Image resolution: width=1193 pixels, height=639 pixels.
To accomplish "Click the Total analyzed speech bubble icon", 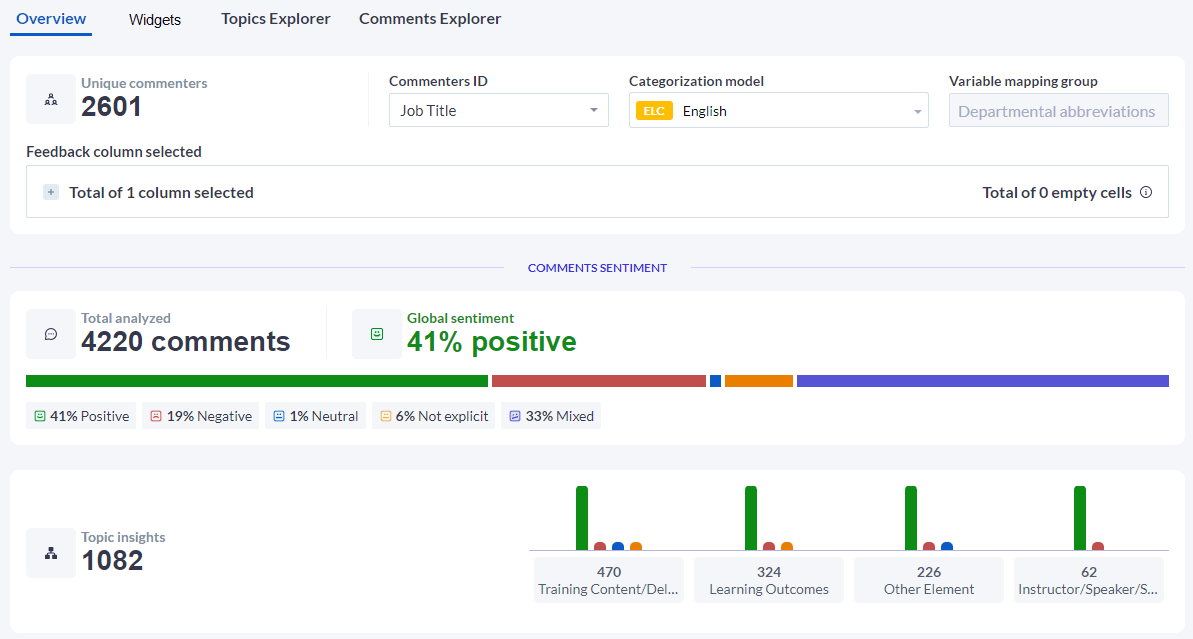I will point(51,334).
